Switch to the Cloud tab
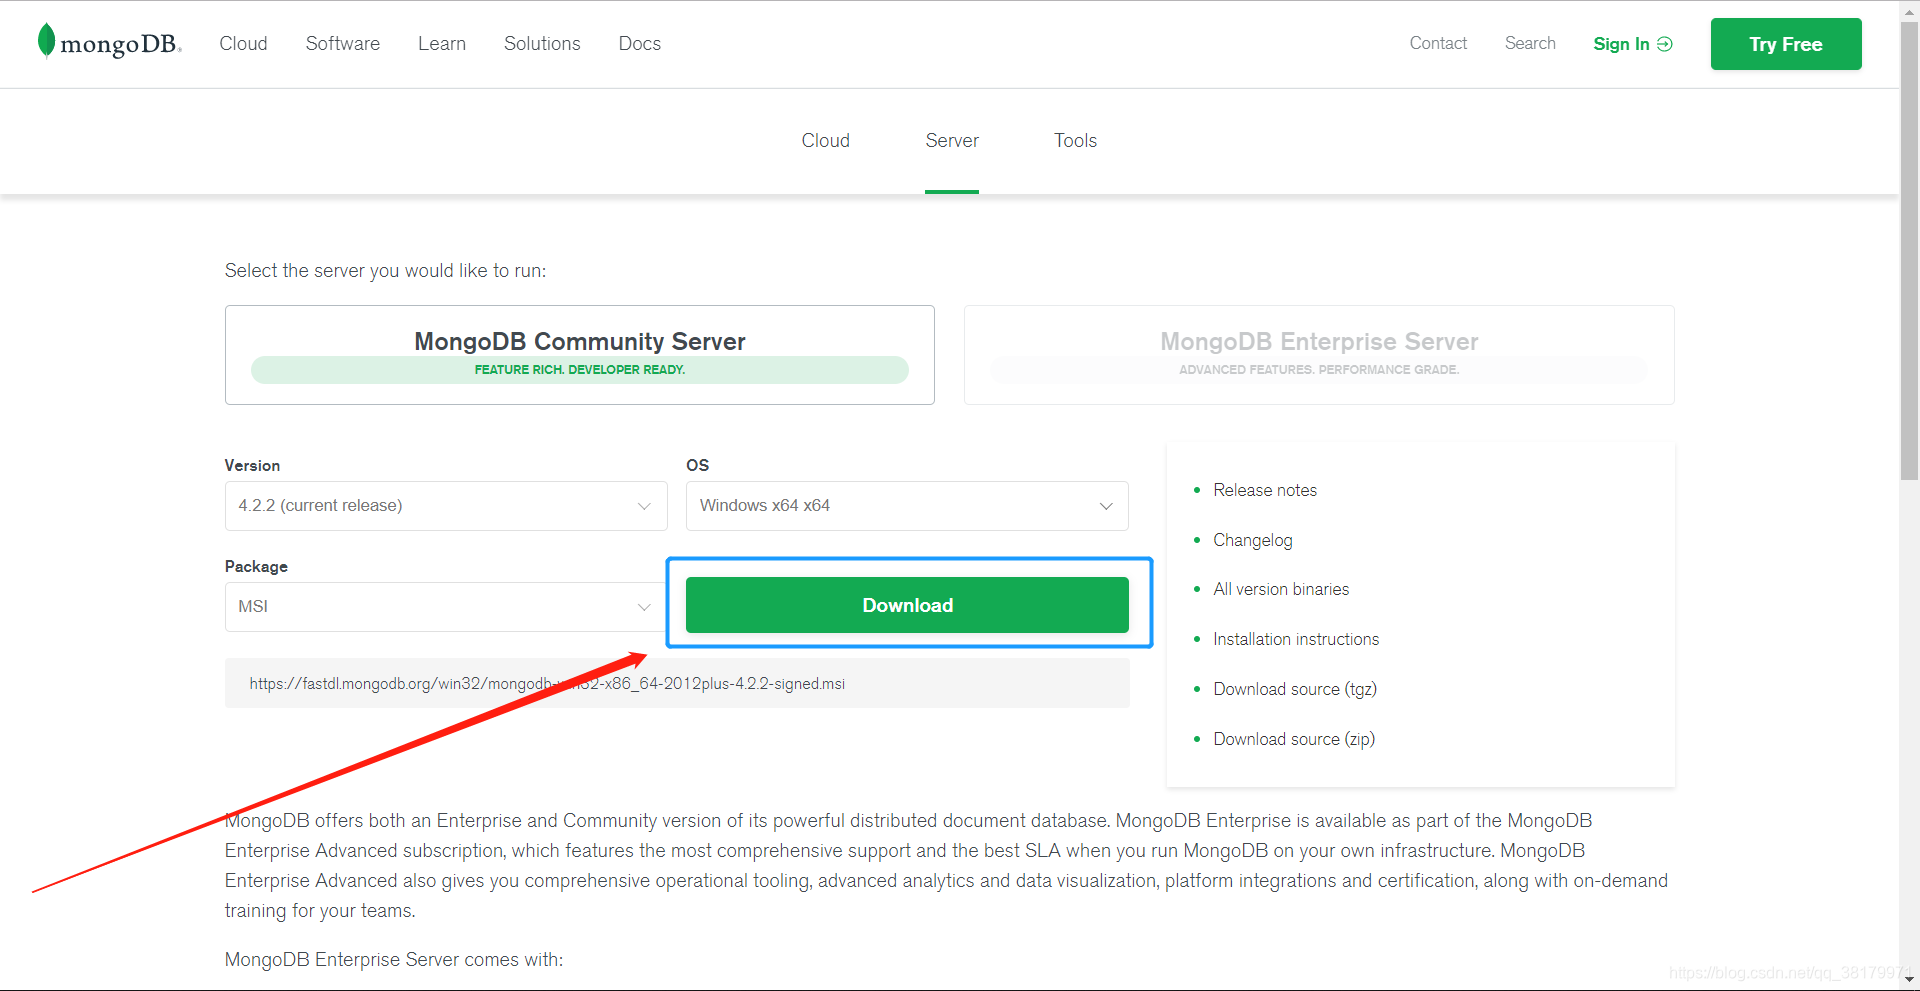 (x=824, y=140)
